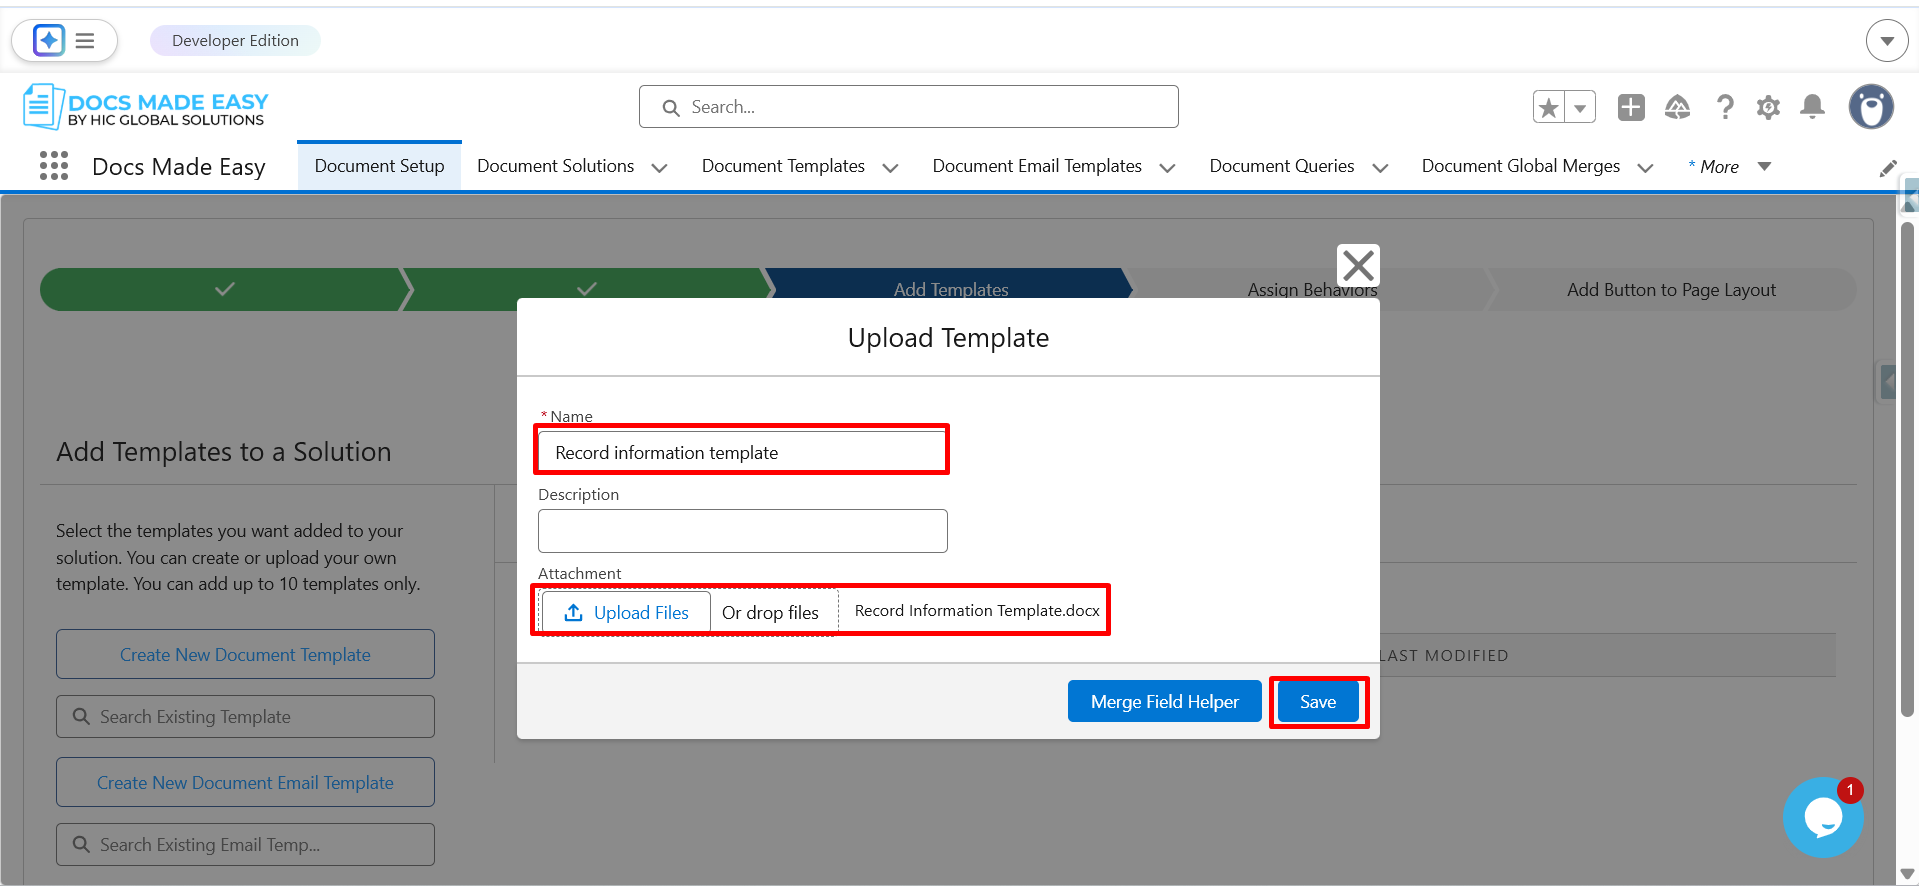
Task: Select the Add Button to Page Layout step
Action: click(1671, 290)
